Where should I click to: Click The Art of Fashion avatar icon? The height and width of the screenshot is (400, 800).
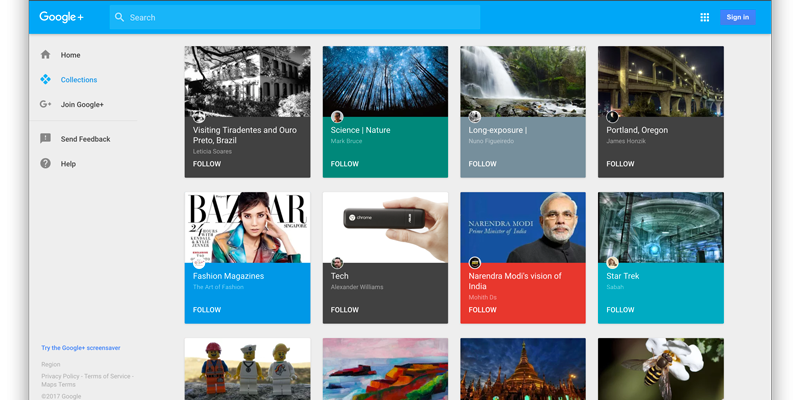click(199, 263)
